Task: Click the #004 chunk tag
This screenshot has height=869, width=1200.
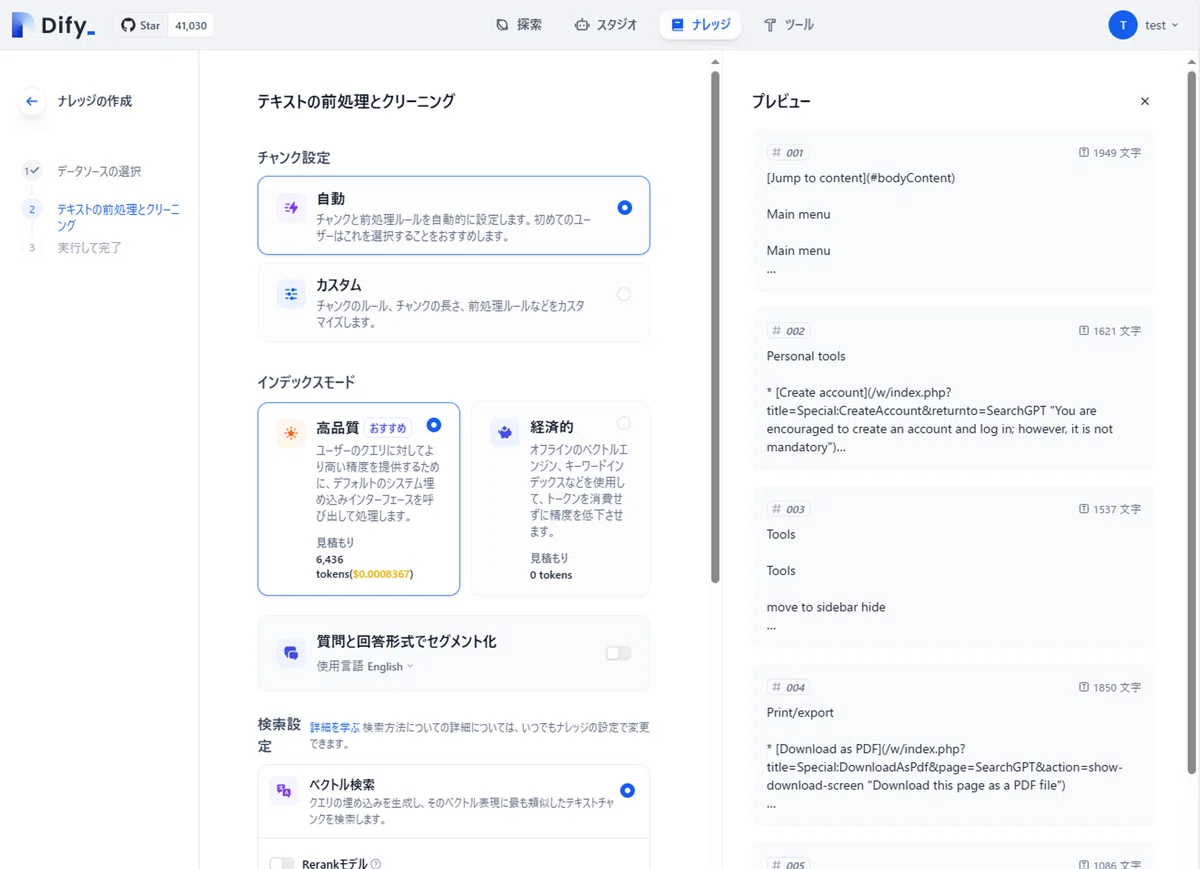Action: [788, 687]
